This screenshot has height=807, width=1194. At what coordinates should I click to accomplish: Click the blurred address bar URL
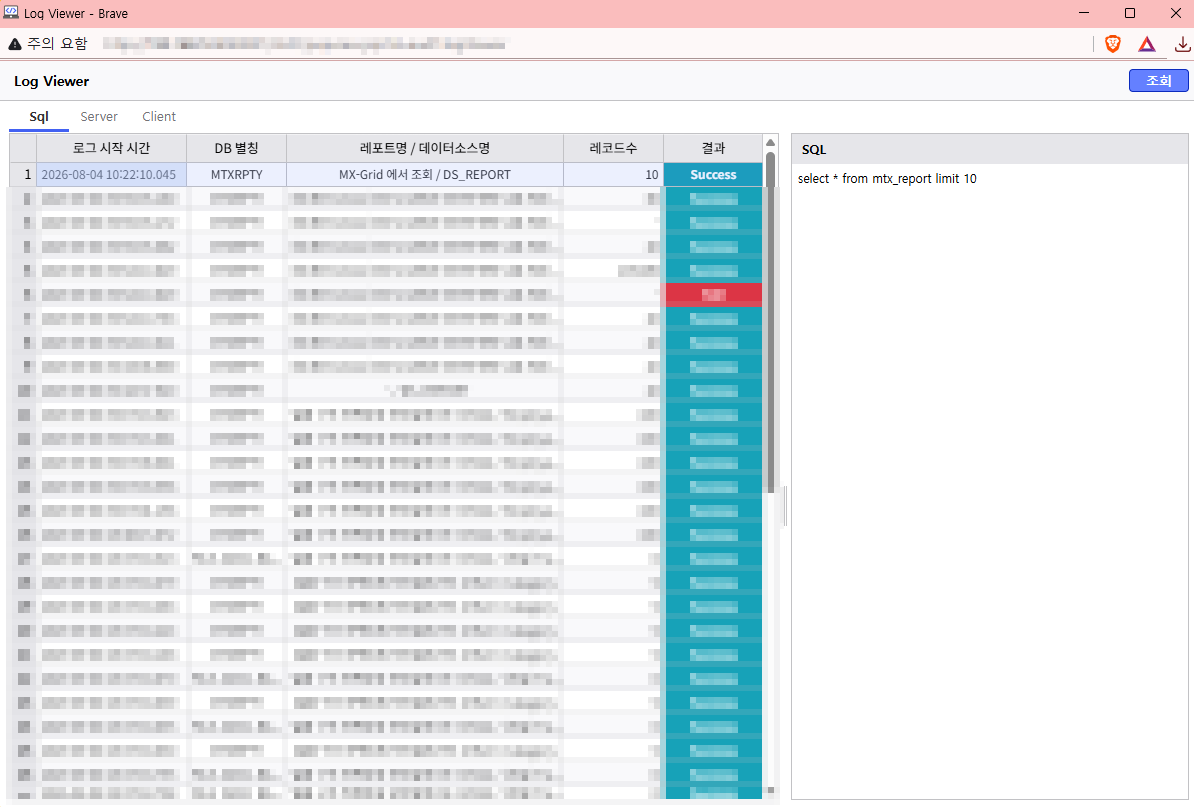click(x=305, y=44)
